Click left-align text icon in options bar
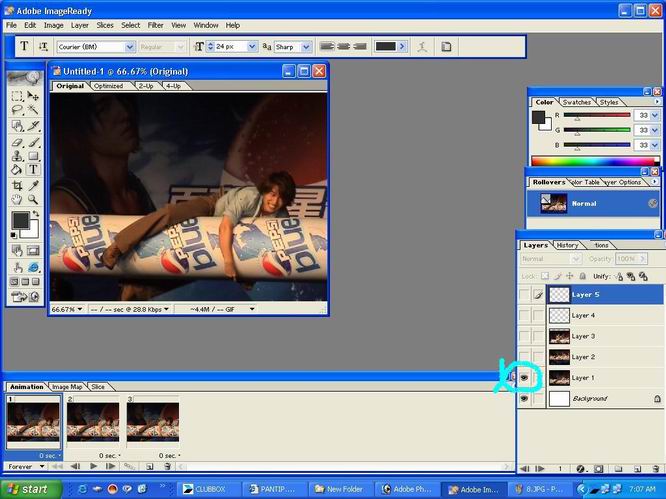 coord(327,46)
